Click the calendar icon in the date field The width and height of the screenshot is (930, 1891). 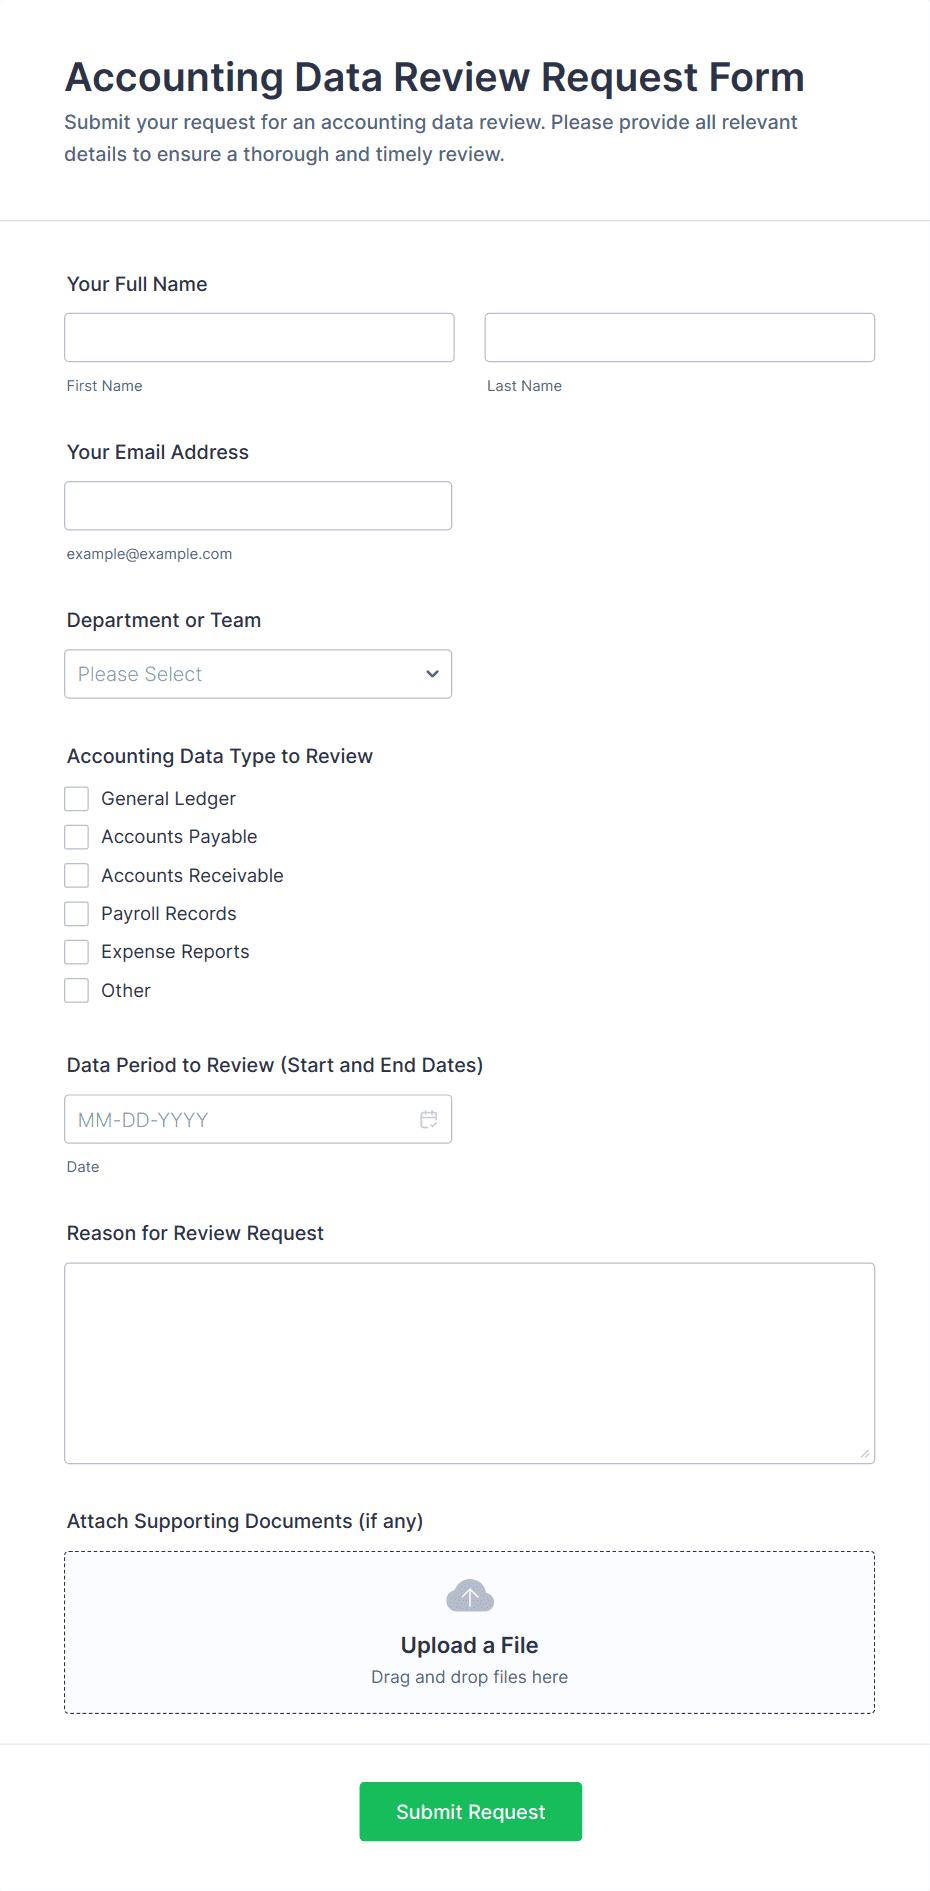click(429, 1119)
